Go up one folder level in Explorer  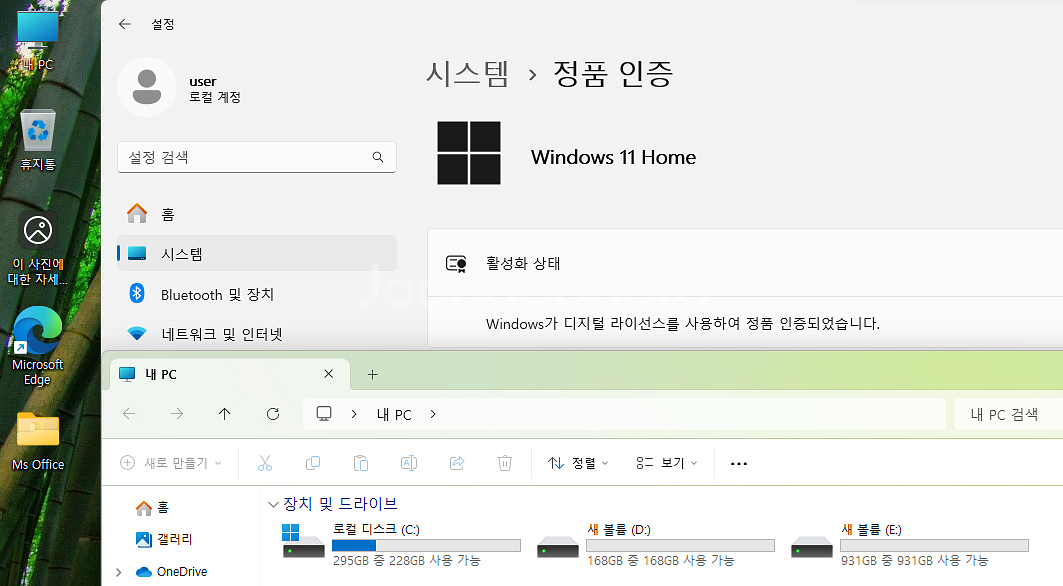(224, 414)
